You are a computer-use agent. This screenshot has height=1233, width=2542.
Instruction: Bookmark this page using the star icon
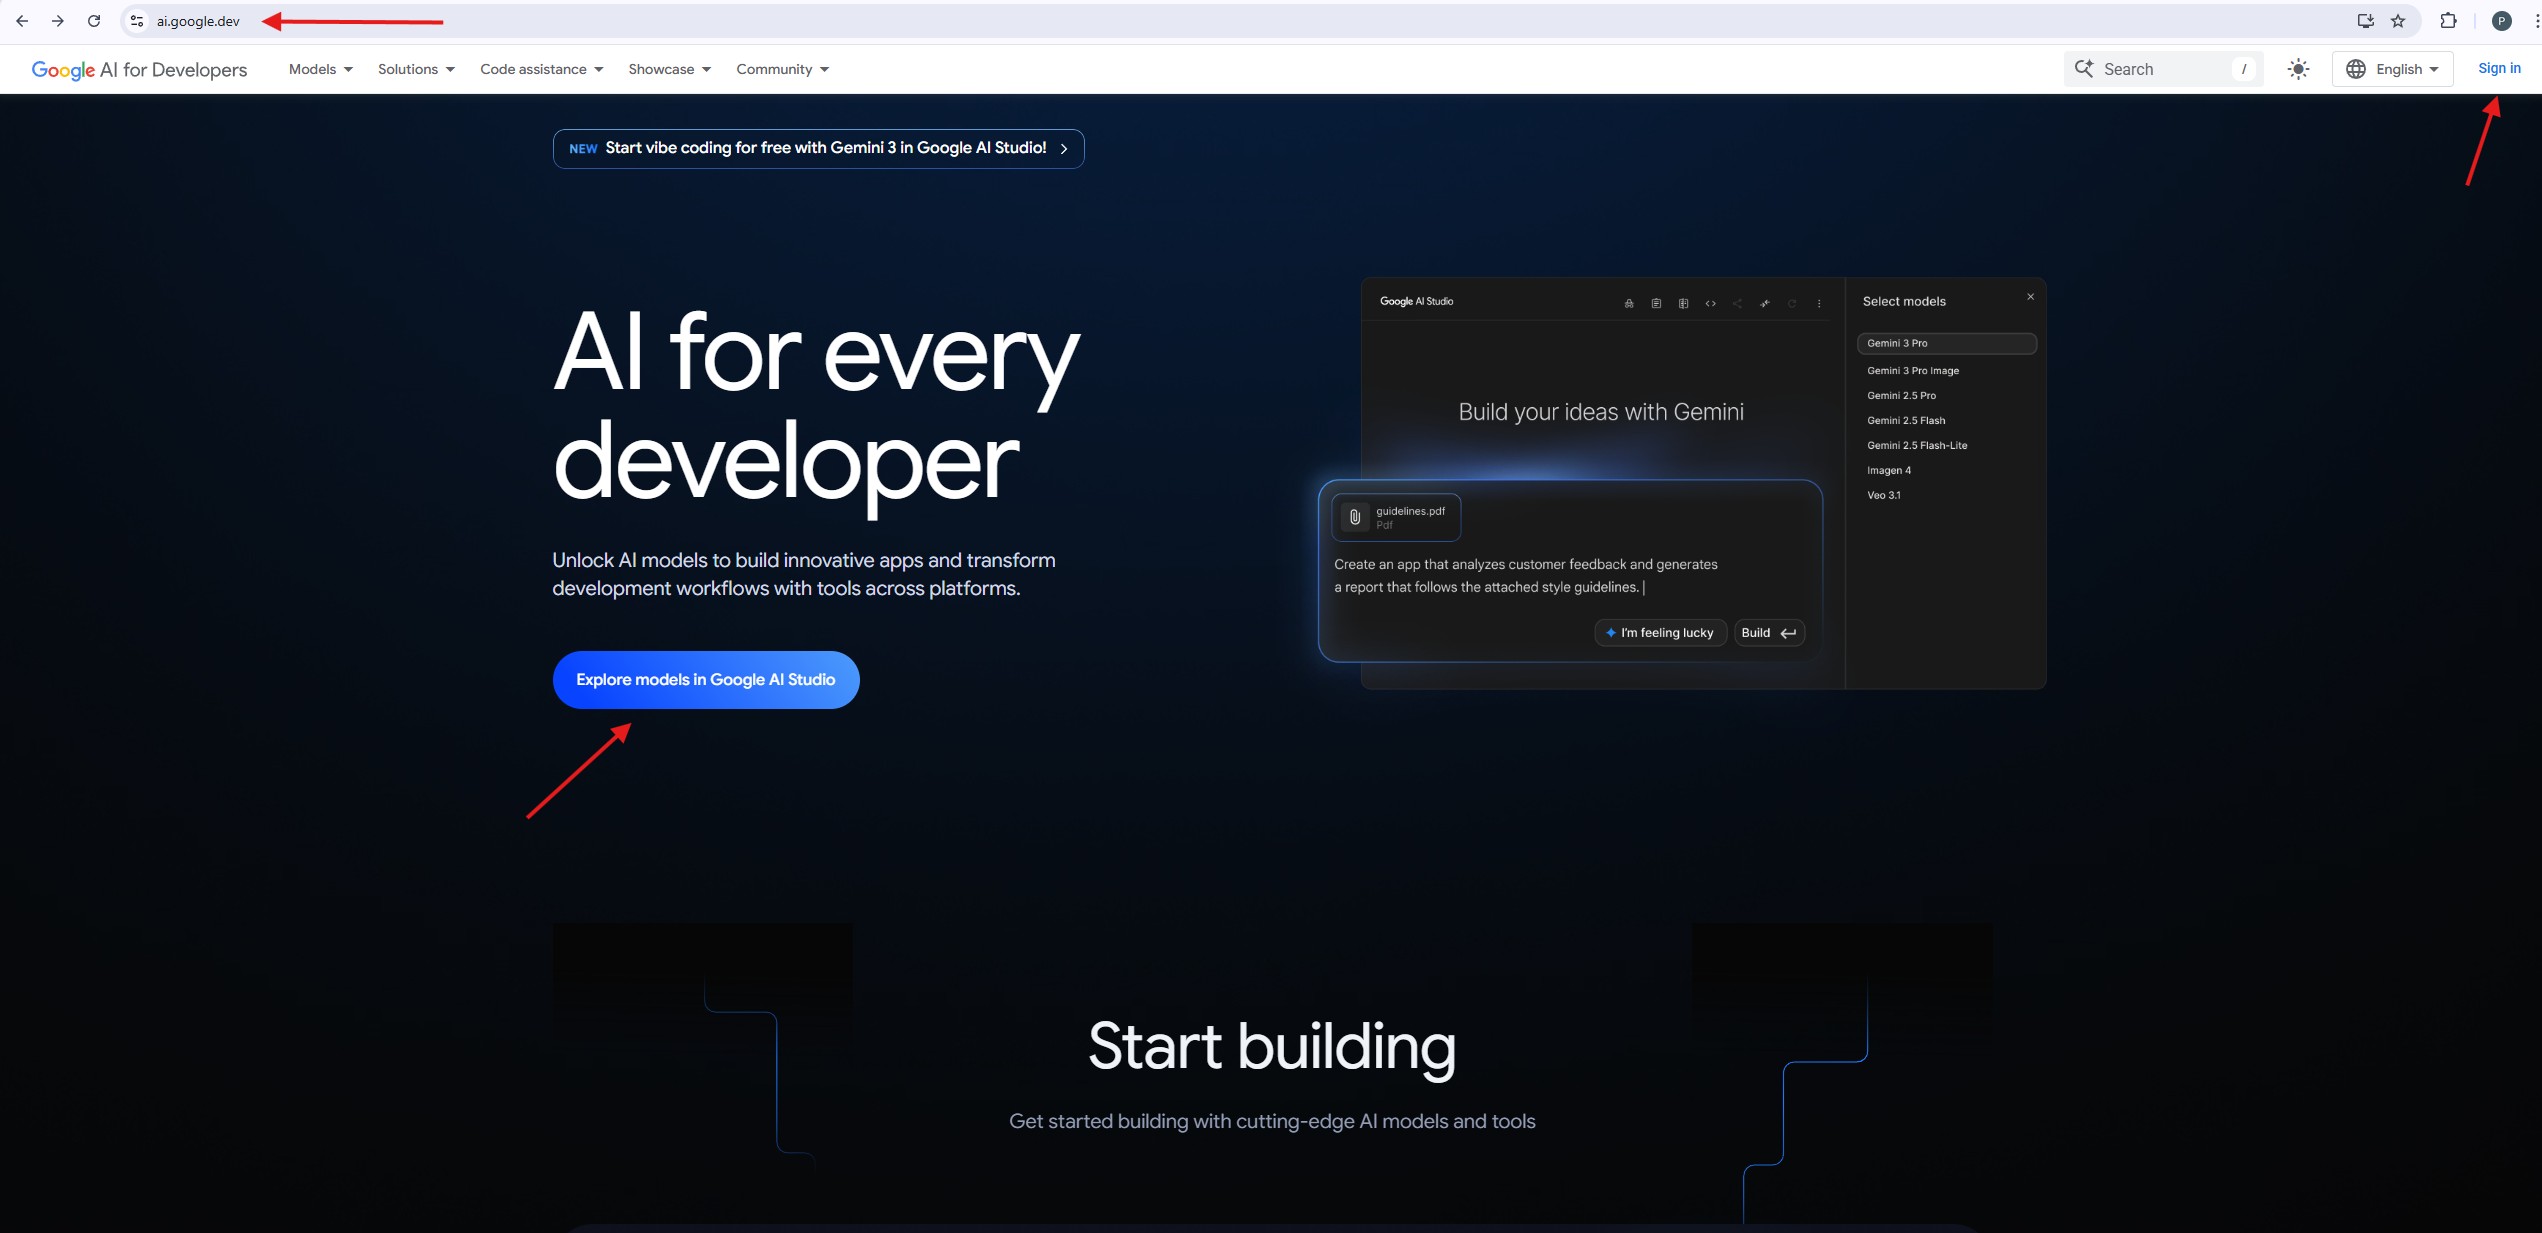pos(2398,21)
